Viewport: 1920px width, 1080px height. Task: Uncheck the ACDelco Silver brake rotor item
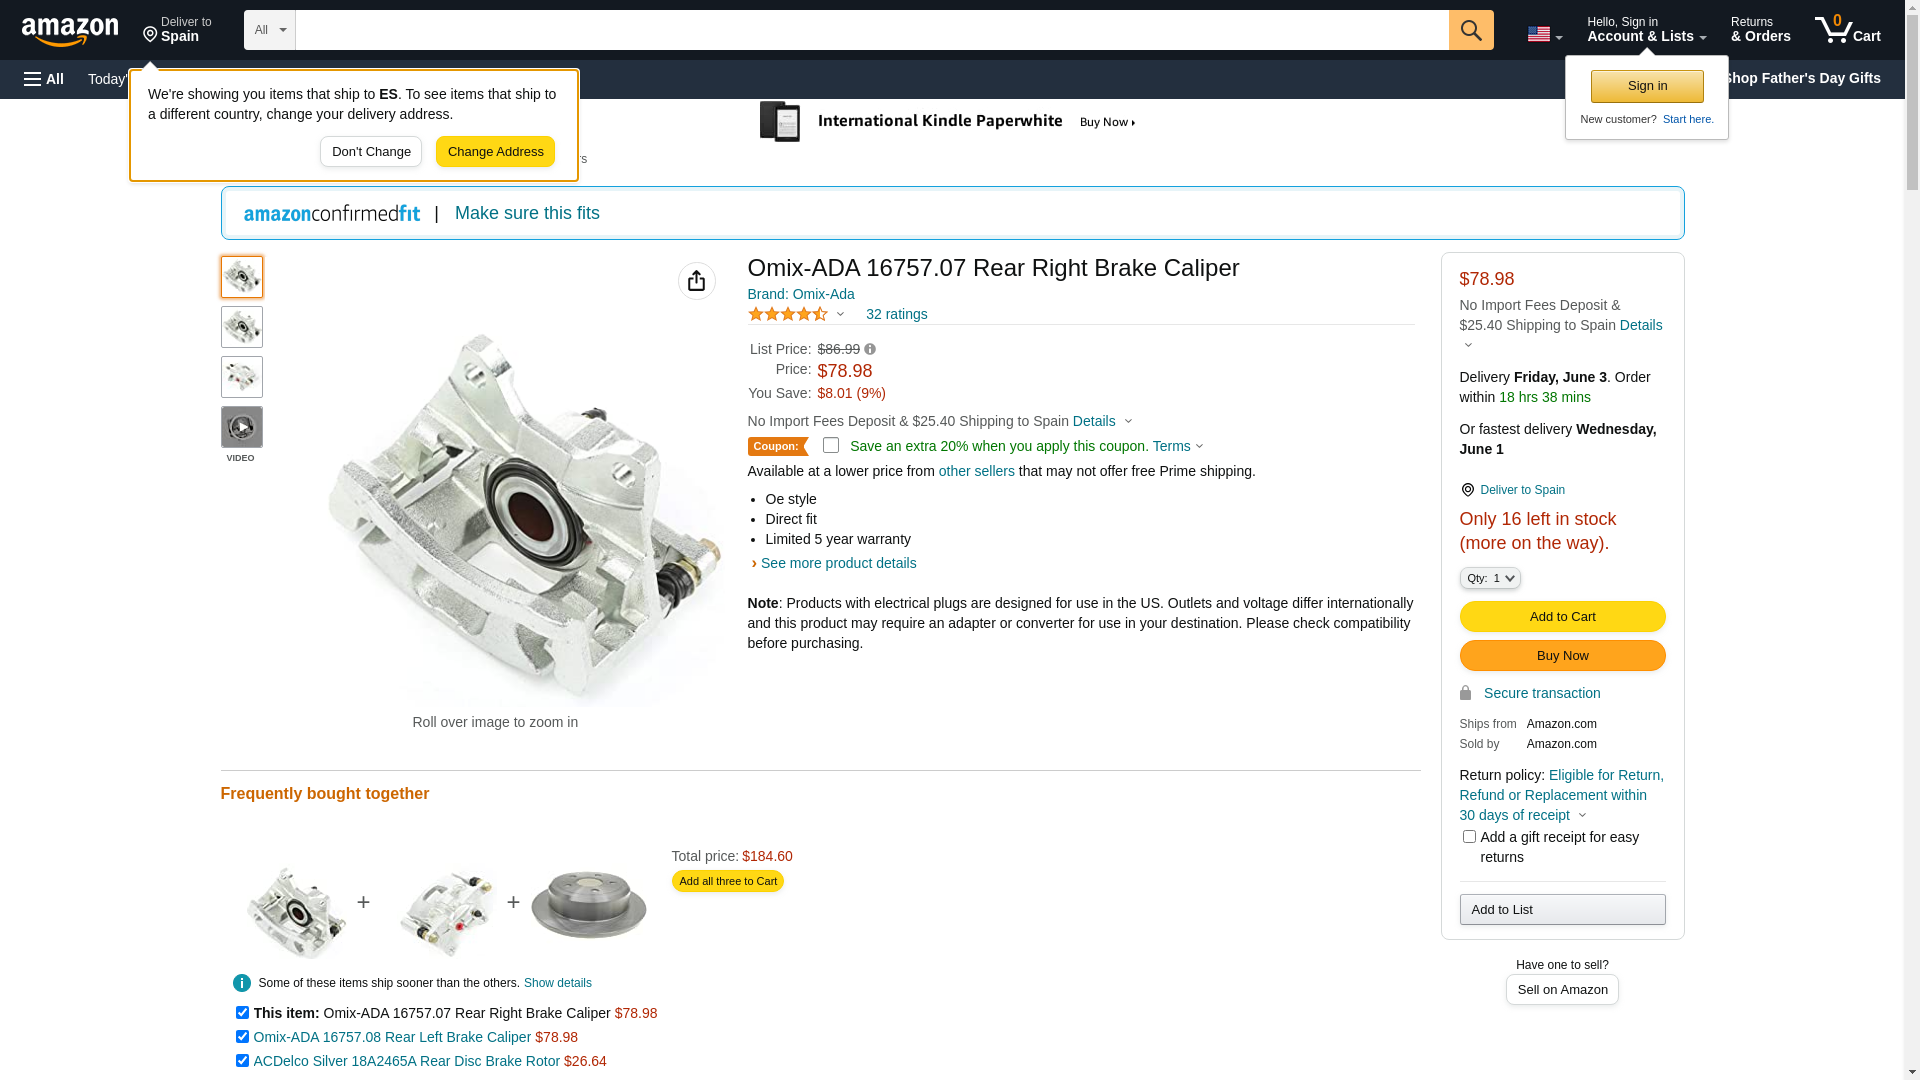[242, 1061]
